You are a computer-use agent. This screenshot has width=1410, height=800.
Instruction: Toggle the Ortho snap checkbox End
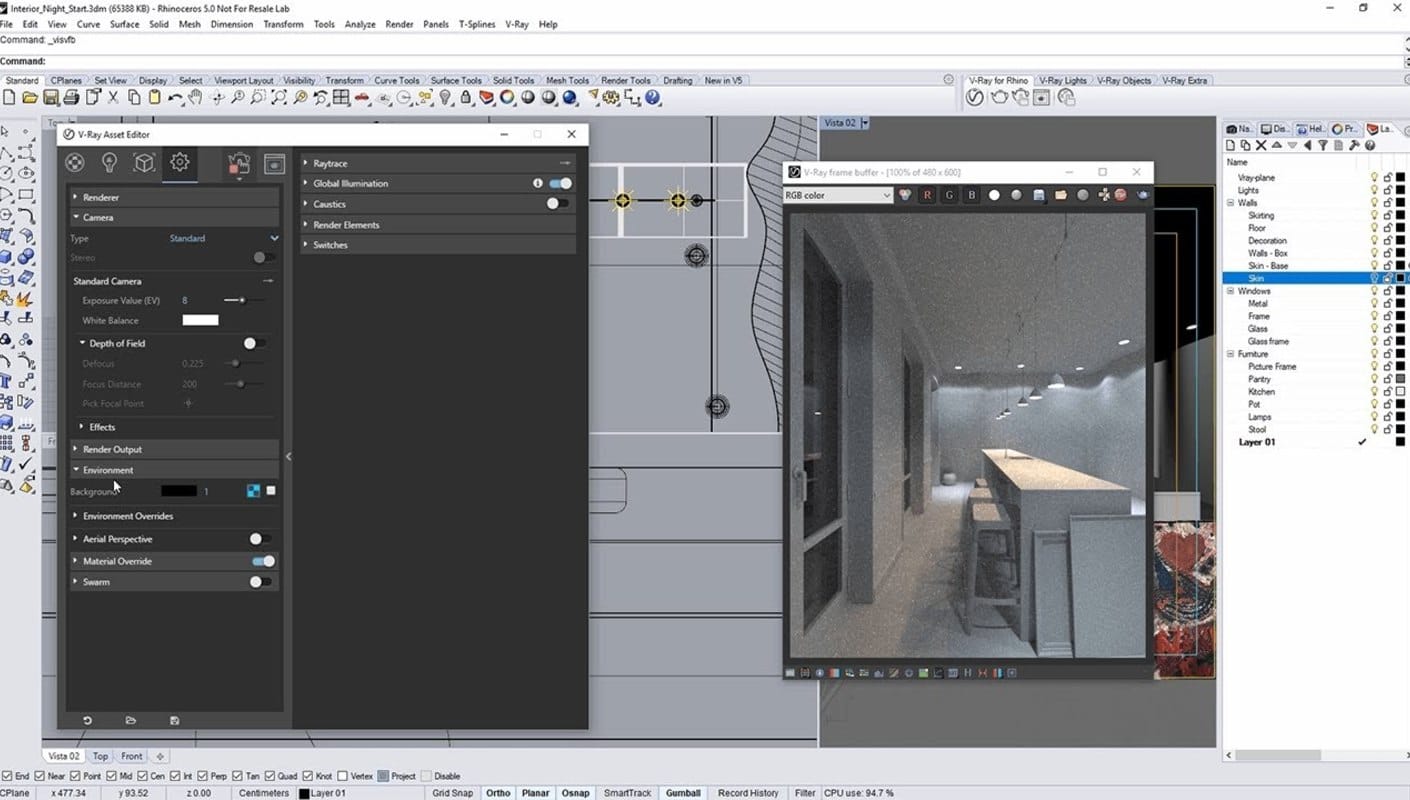click(9, 776)
